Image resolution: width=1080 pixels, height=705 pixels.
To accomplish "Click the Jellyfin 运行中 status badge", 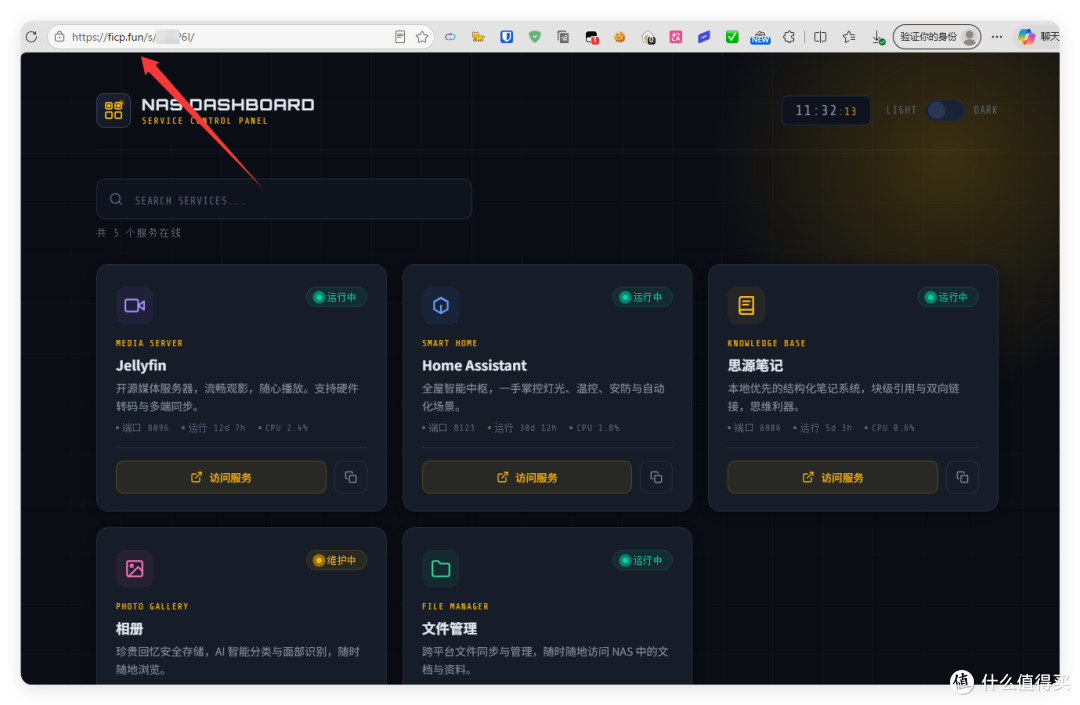I will [x=336, y=297].
